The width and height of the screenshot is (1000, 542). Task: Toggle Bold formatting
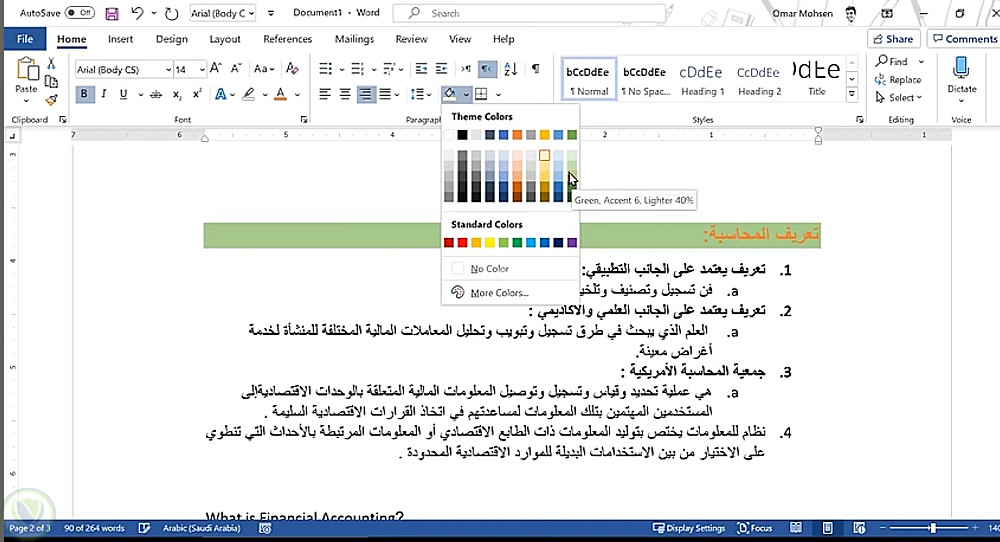pyautogui.click(x=84, y=94)
